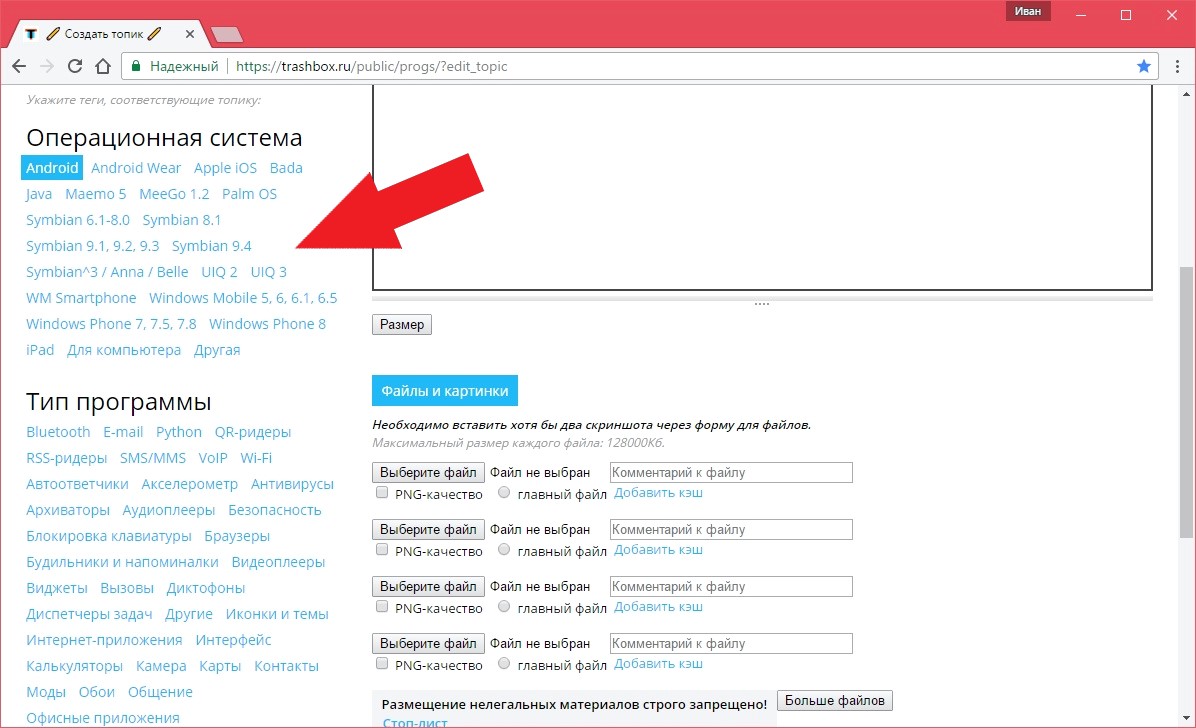Click the second Выберите файл button

[428, 530]
